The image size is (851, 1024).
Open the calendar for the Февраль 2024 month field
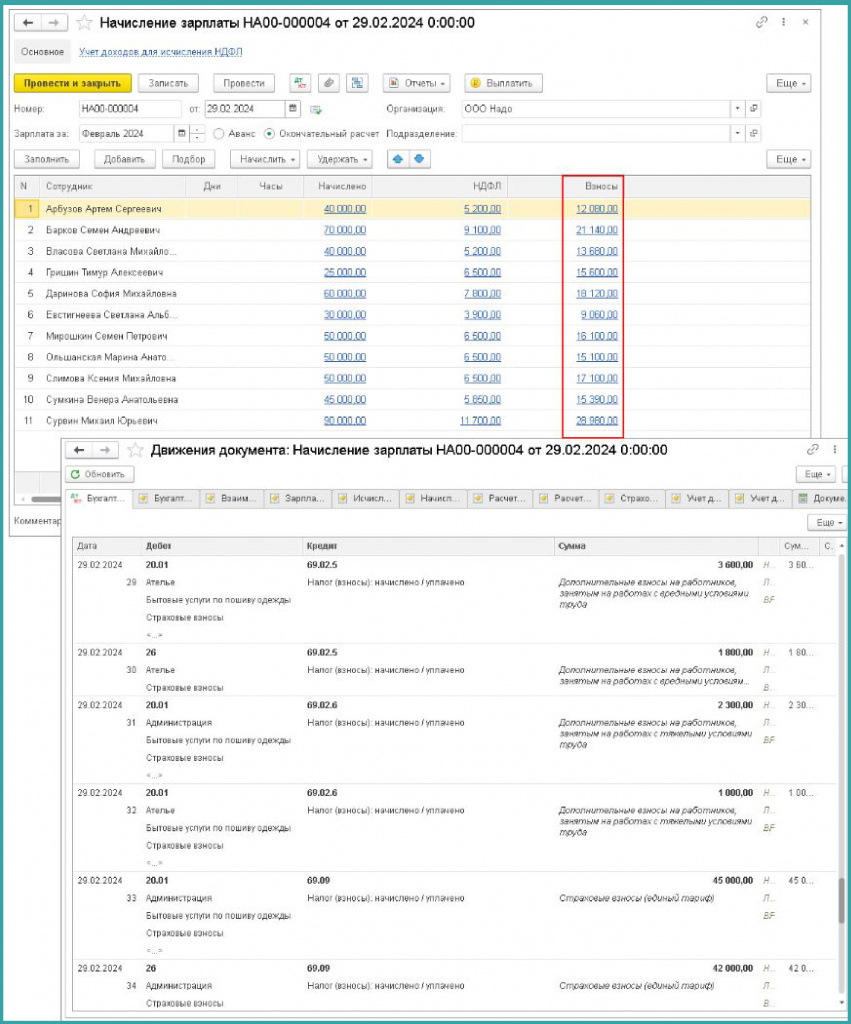click(x=182, y=134)
